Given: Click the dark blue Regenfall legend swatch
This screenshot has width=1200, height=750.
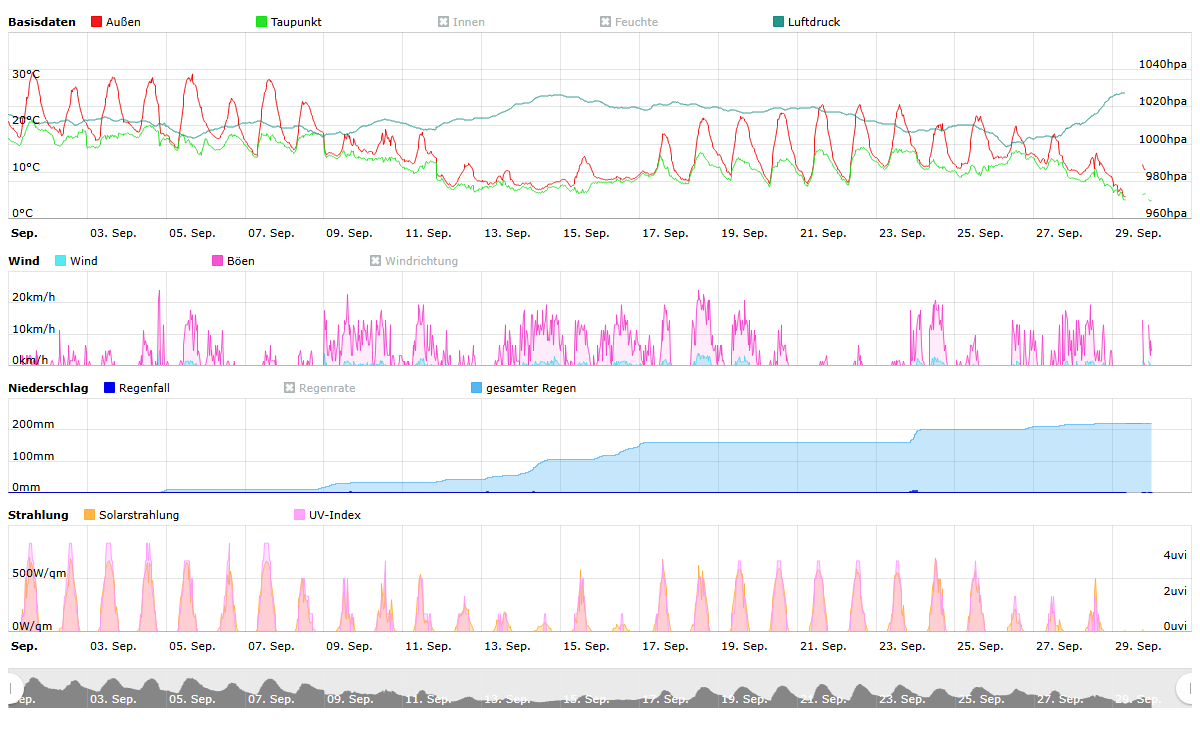Looking at the screenshot, I should (x=110, y=388).
